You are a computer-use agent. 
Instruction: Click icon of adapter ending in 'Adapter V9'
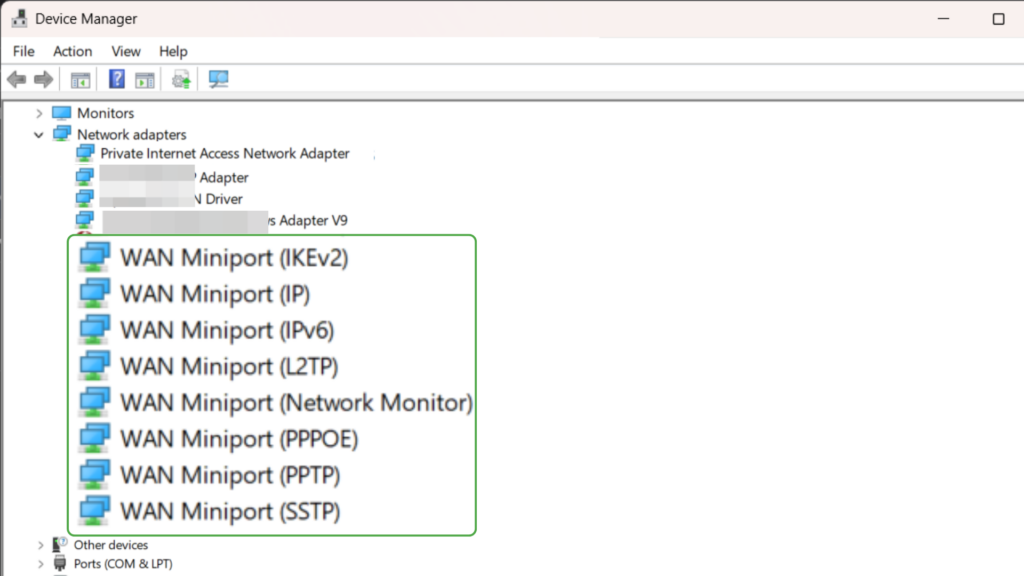[x=85, y=220]
